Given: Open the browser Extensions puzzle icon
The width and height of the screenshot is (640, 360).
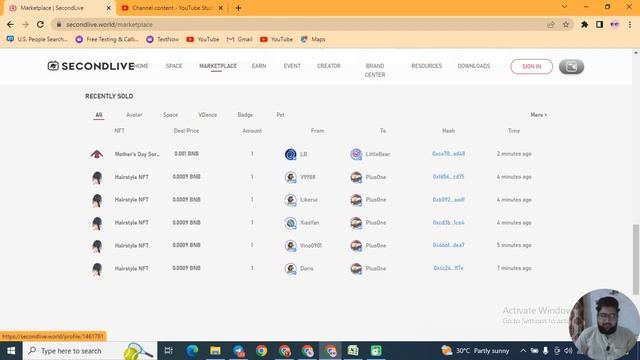Looking at the screenshot, I should [x=584, y=24].
